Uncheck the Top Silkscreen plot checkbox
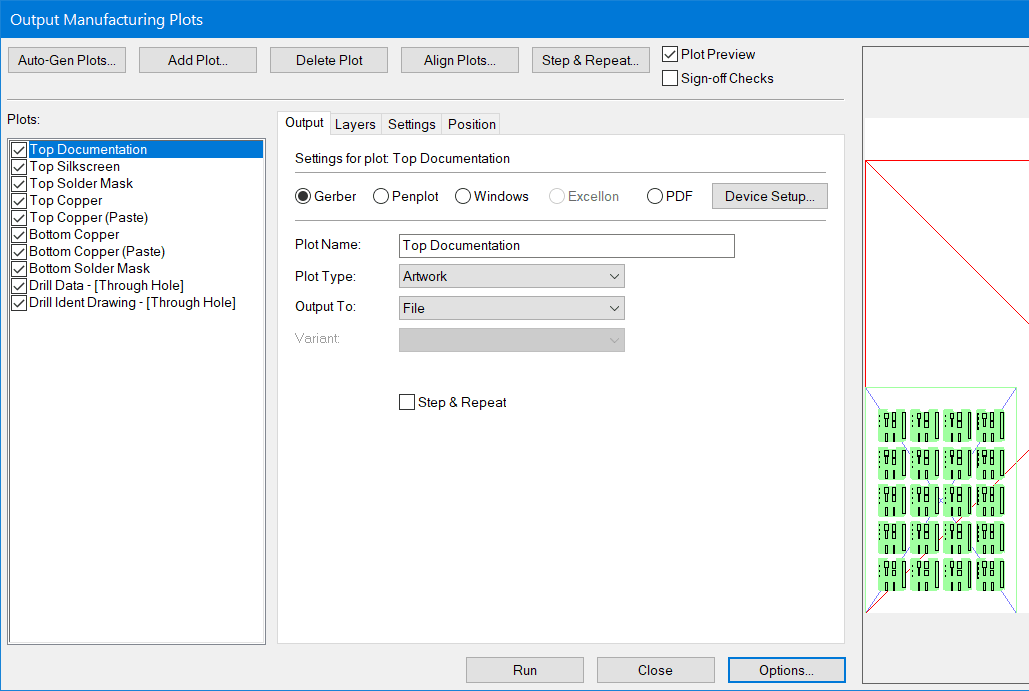Viewport: 1029px width, 691px height. 19,167
